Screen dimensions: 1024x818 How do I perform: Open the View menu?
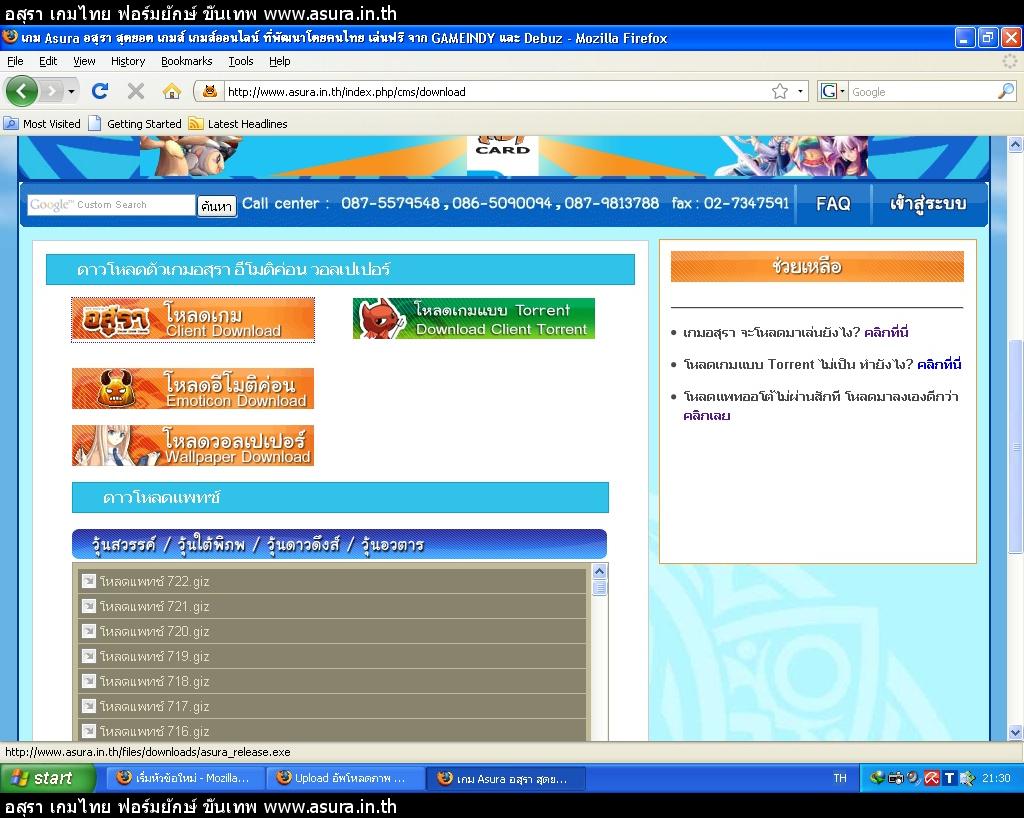[x=84, y=61]
